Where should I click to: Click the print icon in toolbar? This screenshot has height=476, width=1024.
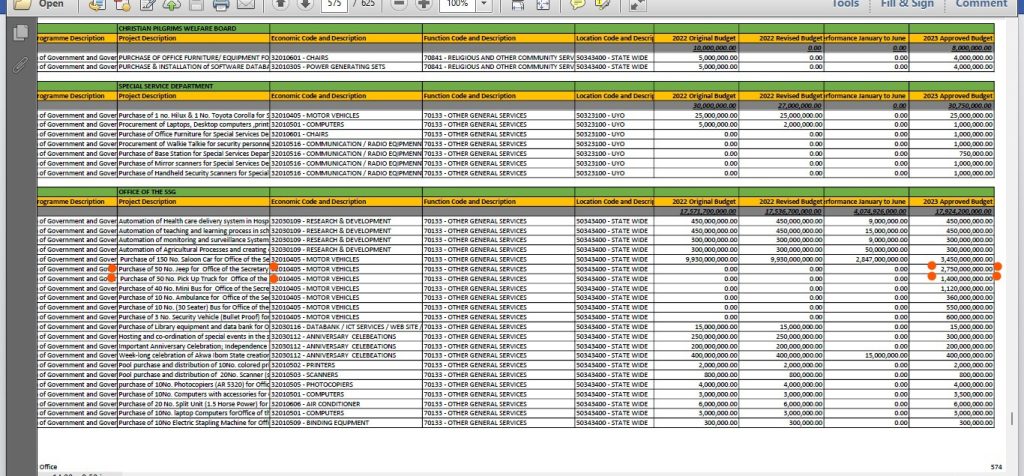[221, 4]
